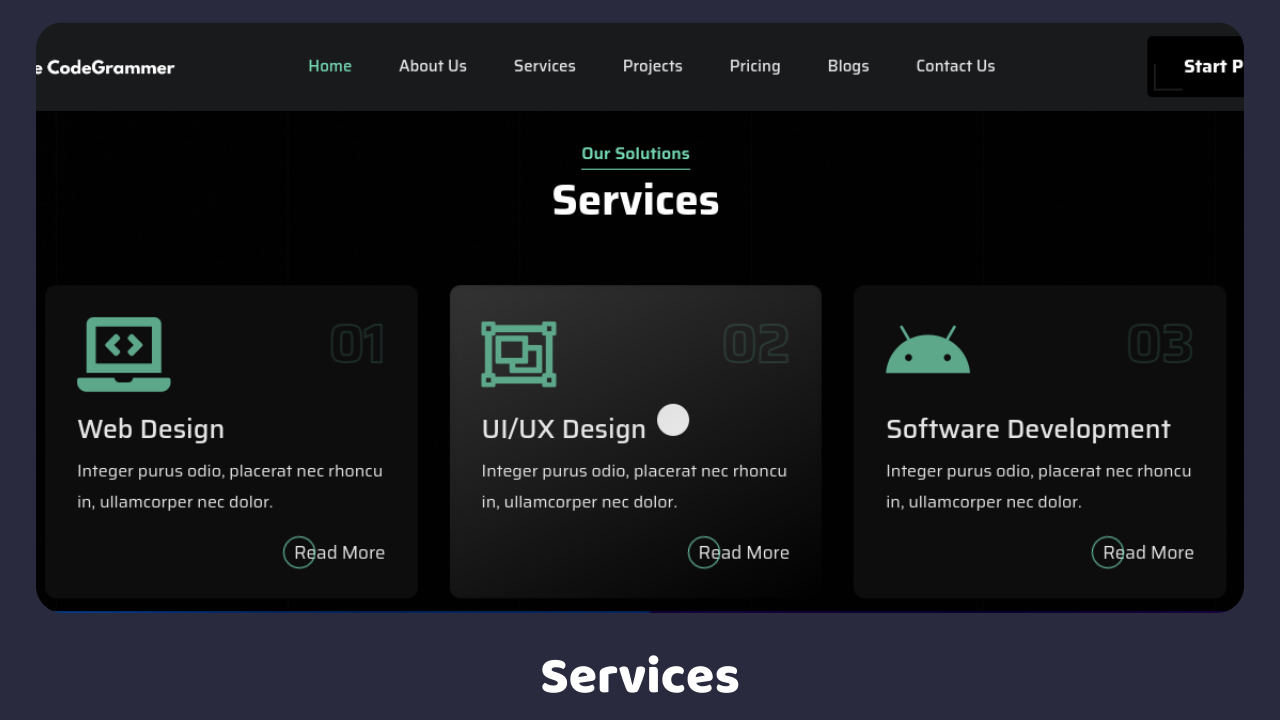Click the number 02 badge on UI/UX Design card
The image size is (1280, 720).
coord(756,343)
